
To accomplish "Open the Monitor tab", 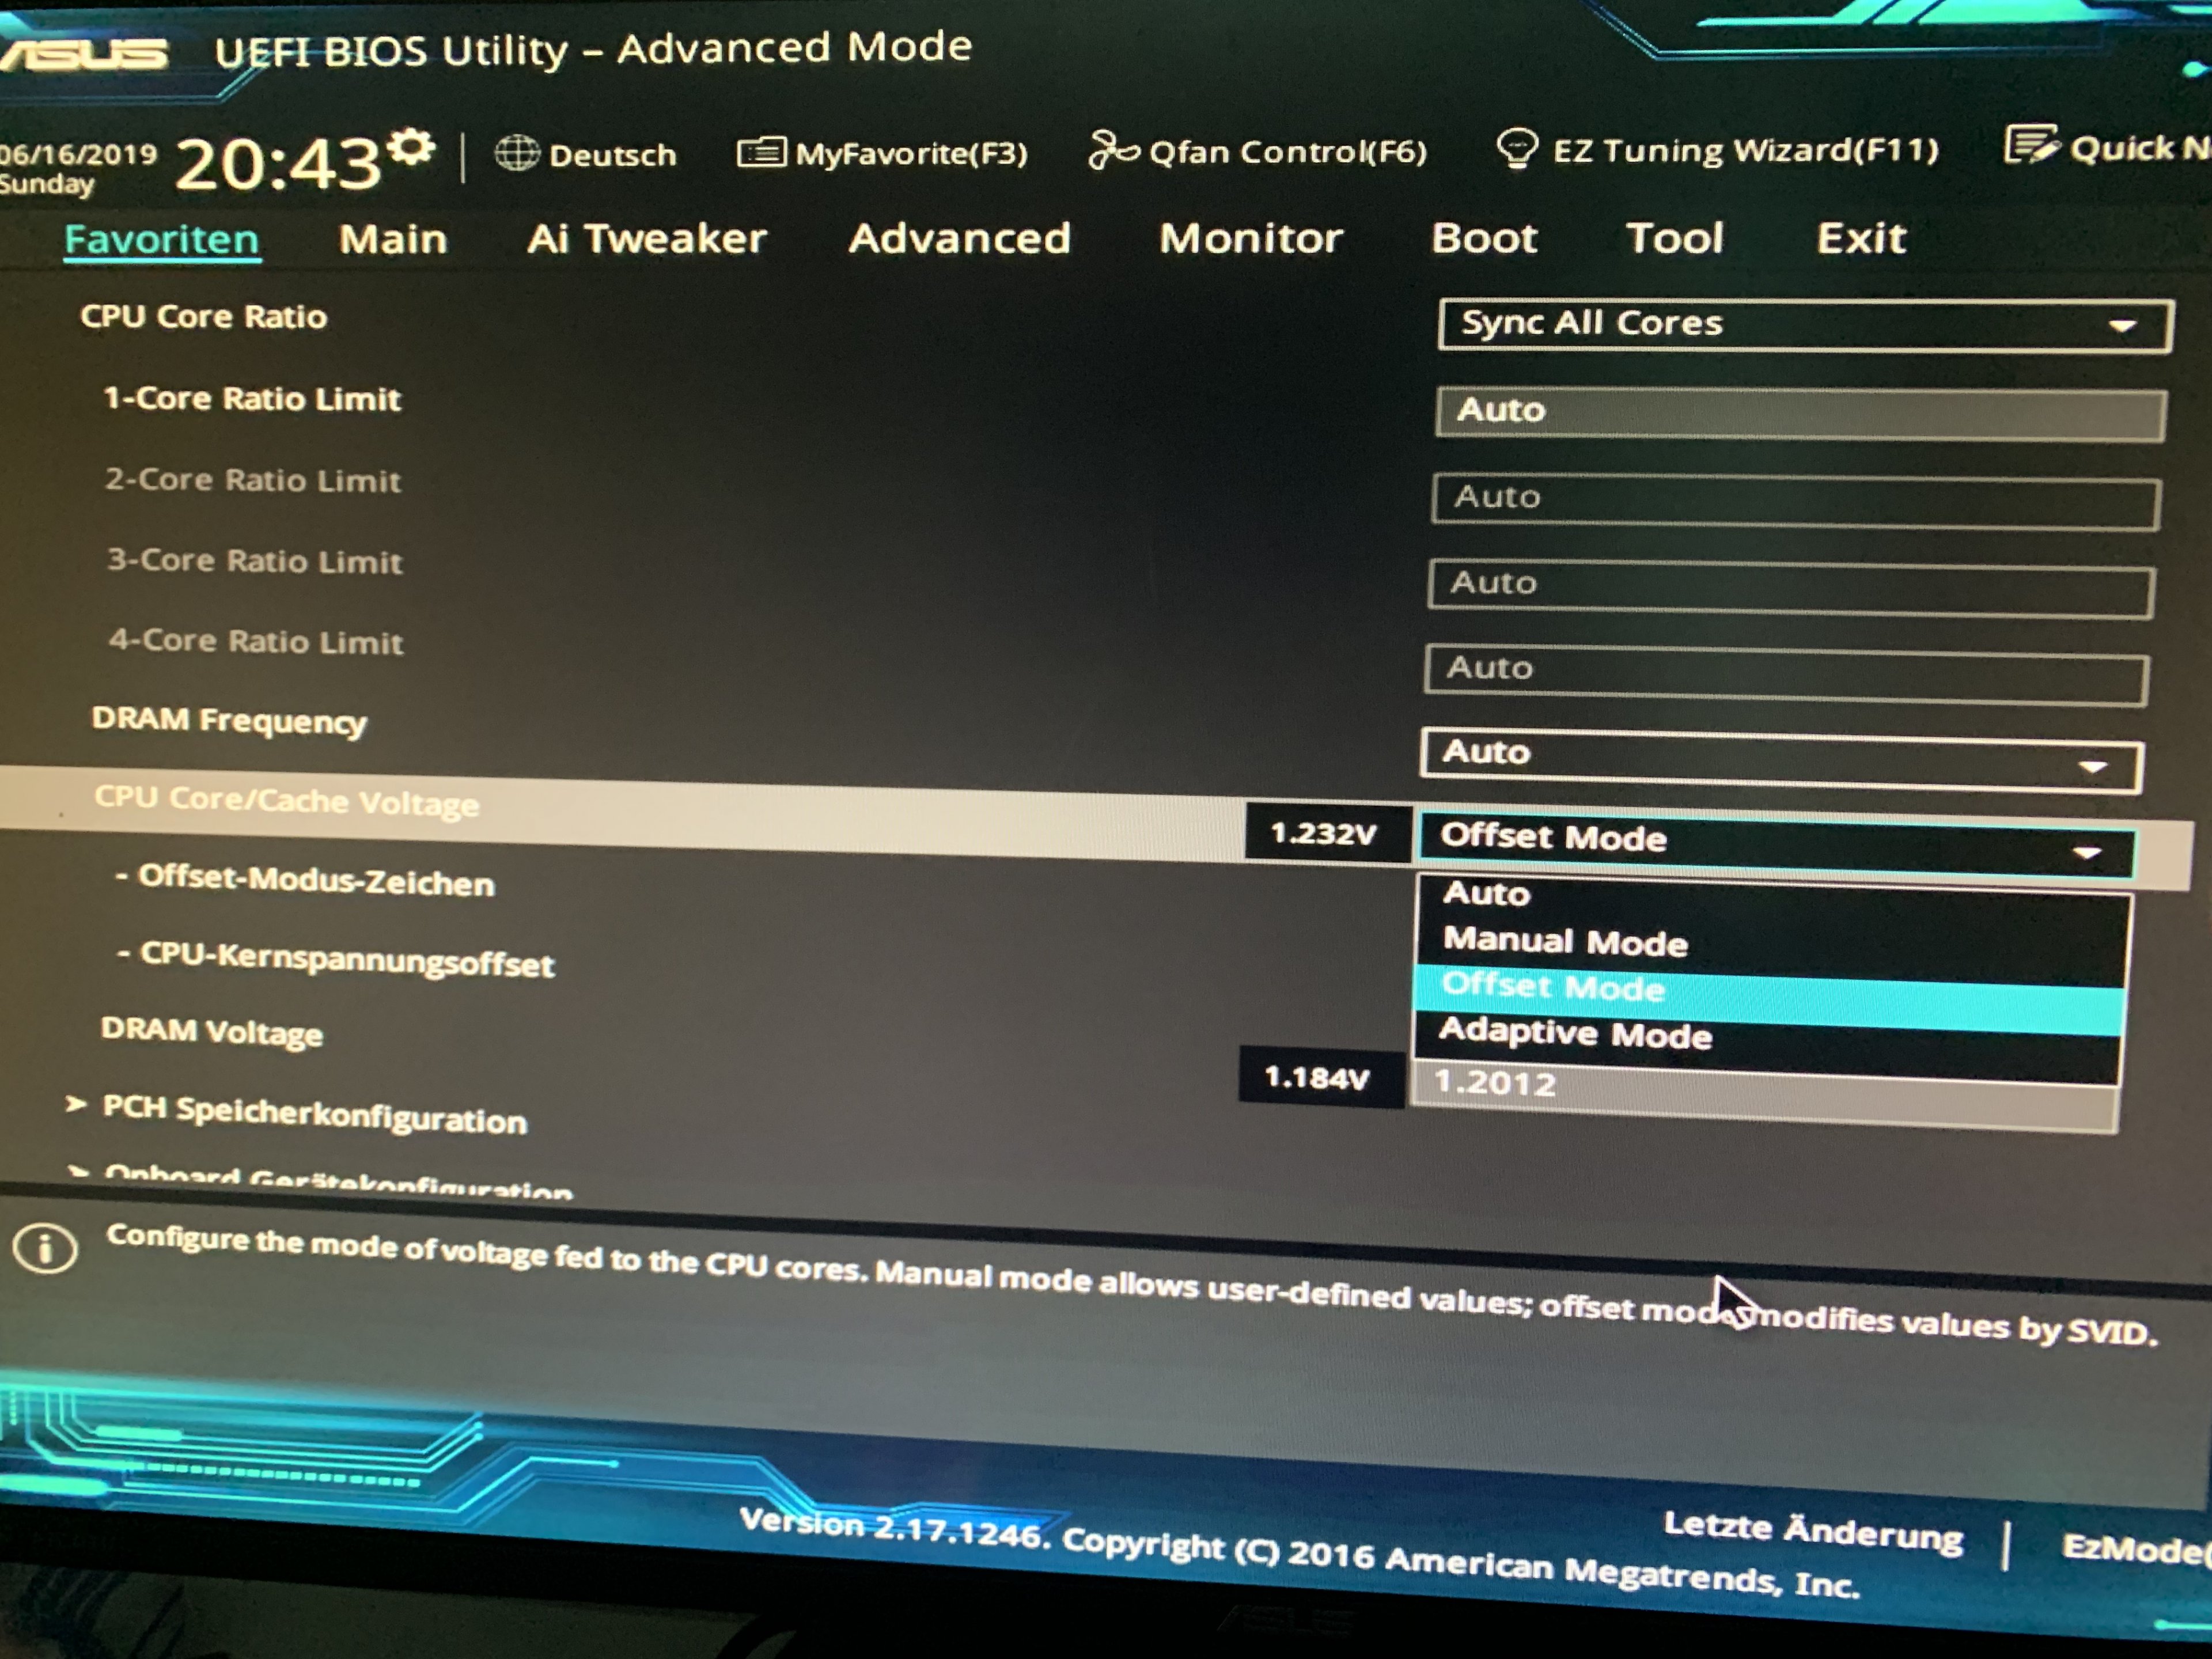I will click(x=1250, y=238).
